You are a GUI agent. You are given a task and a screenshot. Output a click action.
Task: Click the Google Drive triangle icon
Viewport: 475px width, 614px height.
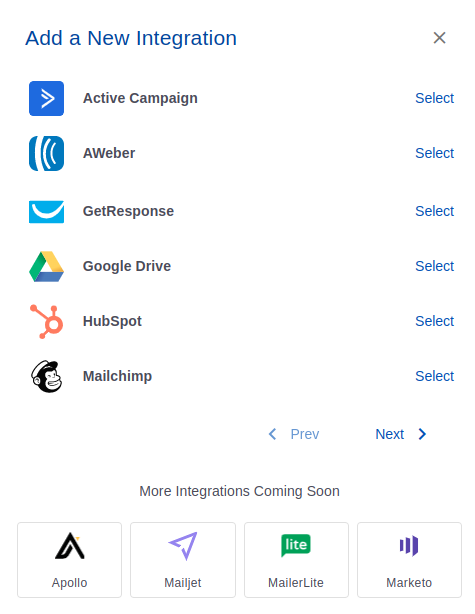46,266
